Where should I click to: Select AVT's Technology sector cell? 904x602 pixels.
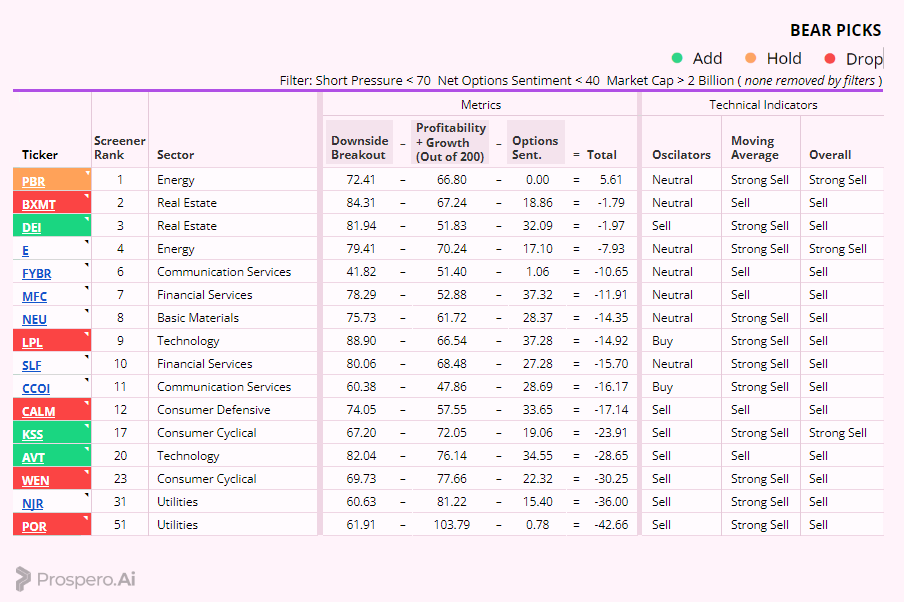pos(188,456)
